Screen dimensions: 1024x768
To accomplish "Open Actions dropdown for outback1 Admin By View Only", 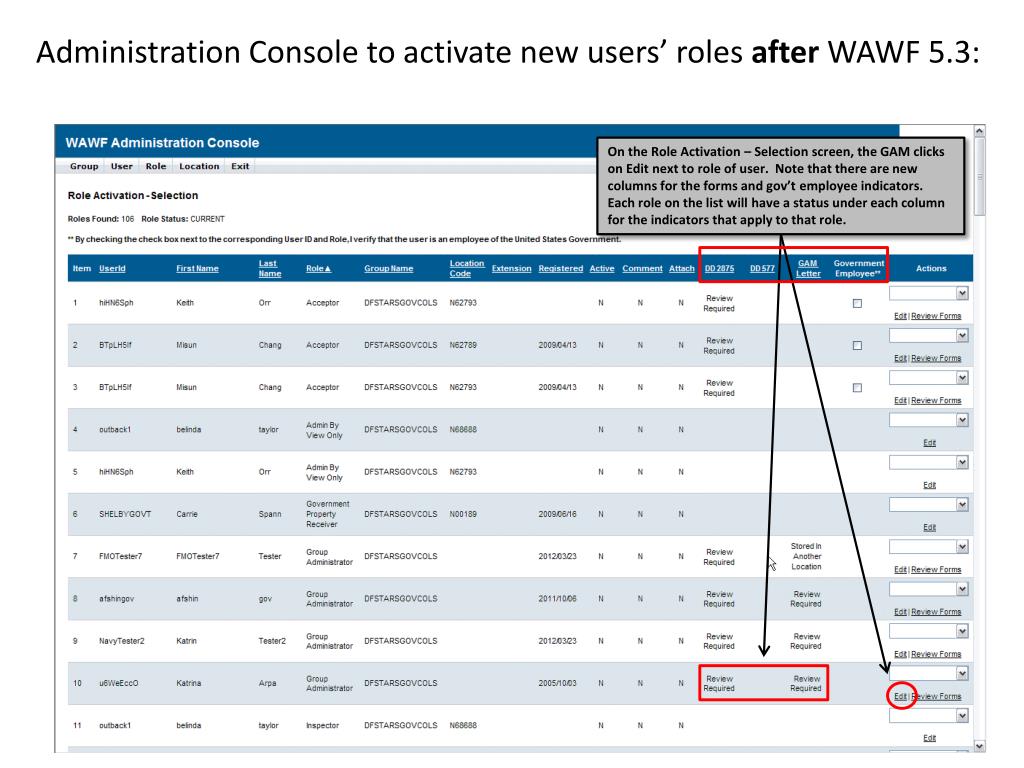I will pyautogui.click(x=928, y=421).
